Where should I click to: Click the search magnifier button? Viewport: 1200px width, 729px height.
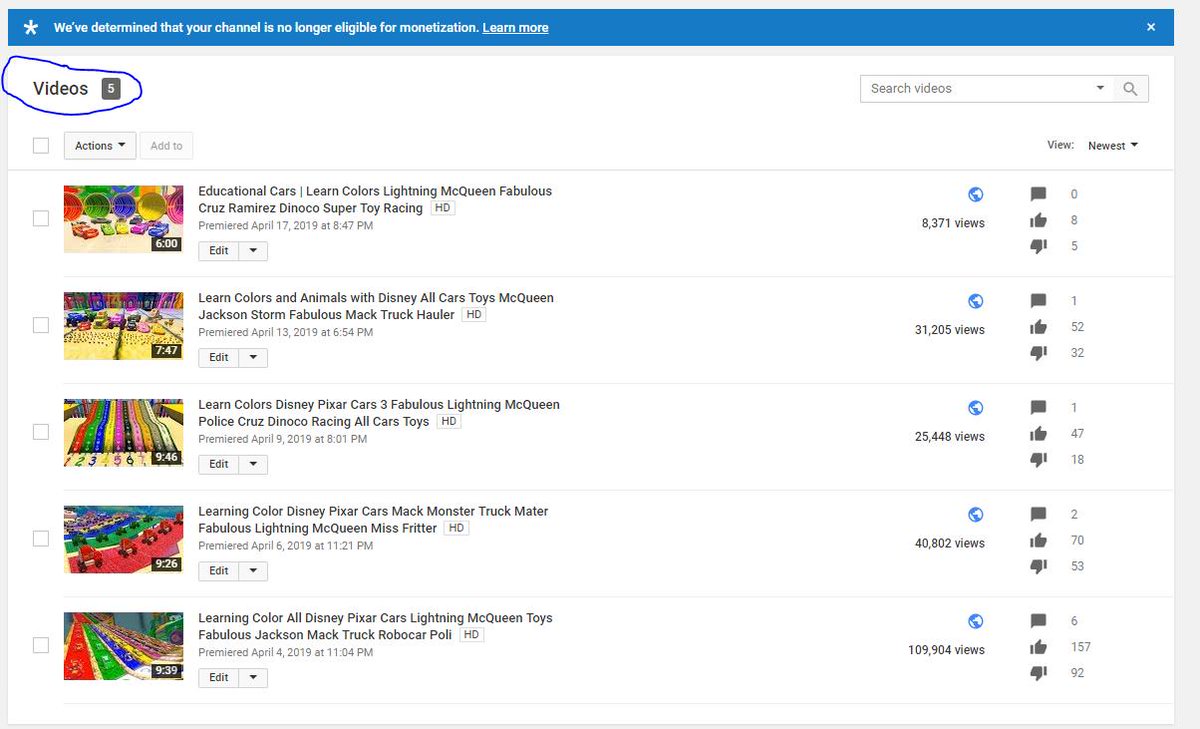[1130, 88]
